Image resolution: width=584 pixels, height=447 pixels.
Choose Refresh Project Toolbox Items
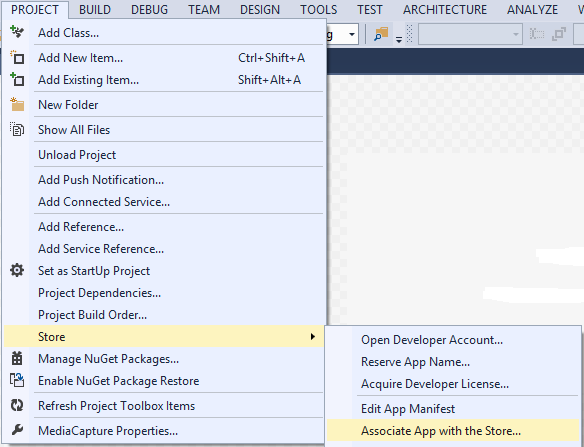[164, 405]
